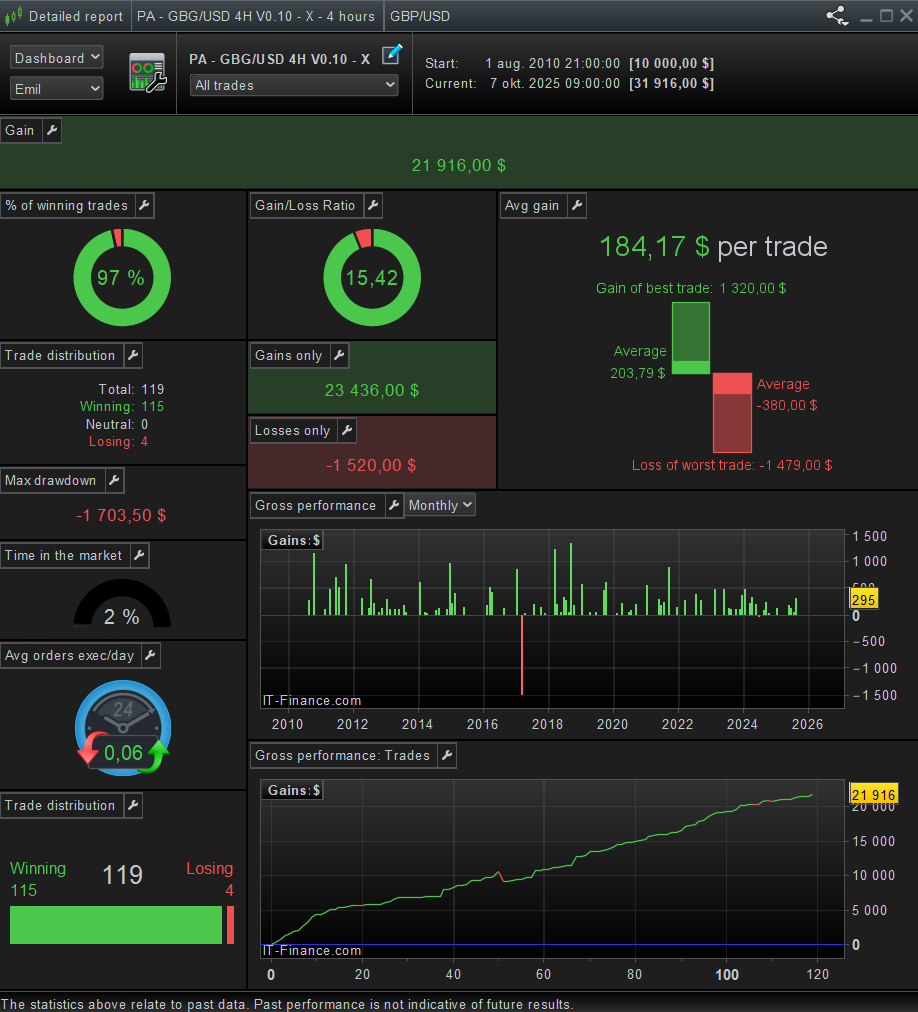Click the GBP/USD title bar label
Viewport: 918px width, 1012px height.
click(x=419, y=16)
